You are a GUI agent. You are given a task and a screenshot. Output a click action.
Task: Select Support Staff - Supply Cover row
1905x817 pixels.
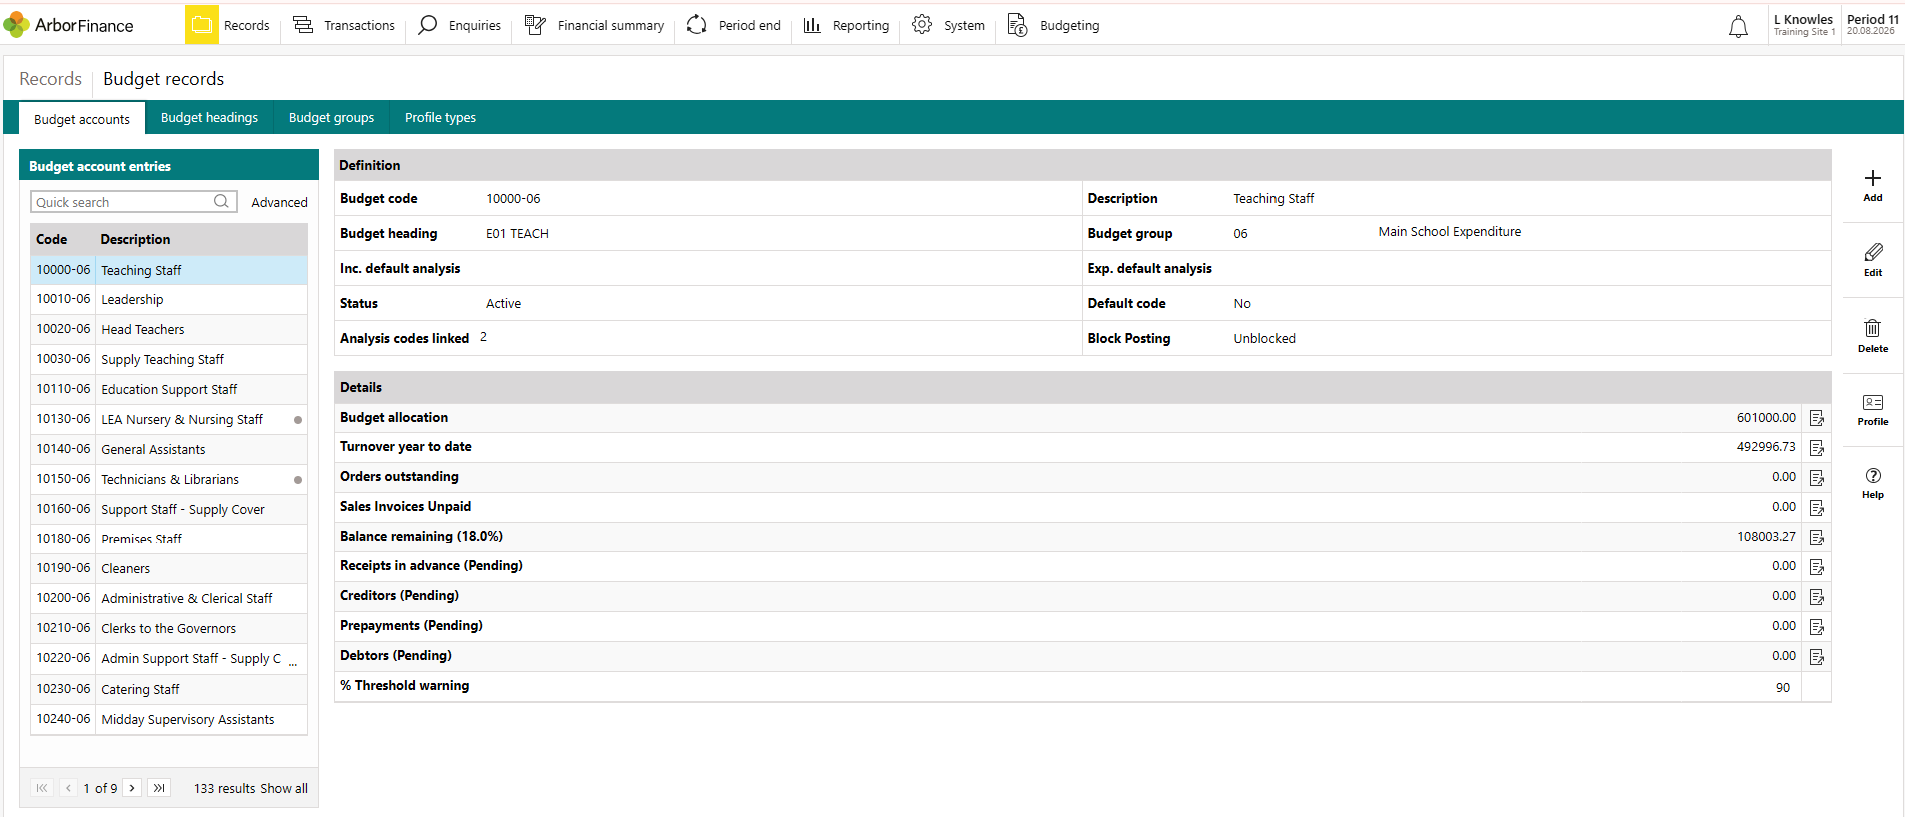pyautogui.click(x=169, y=510)
